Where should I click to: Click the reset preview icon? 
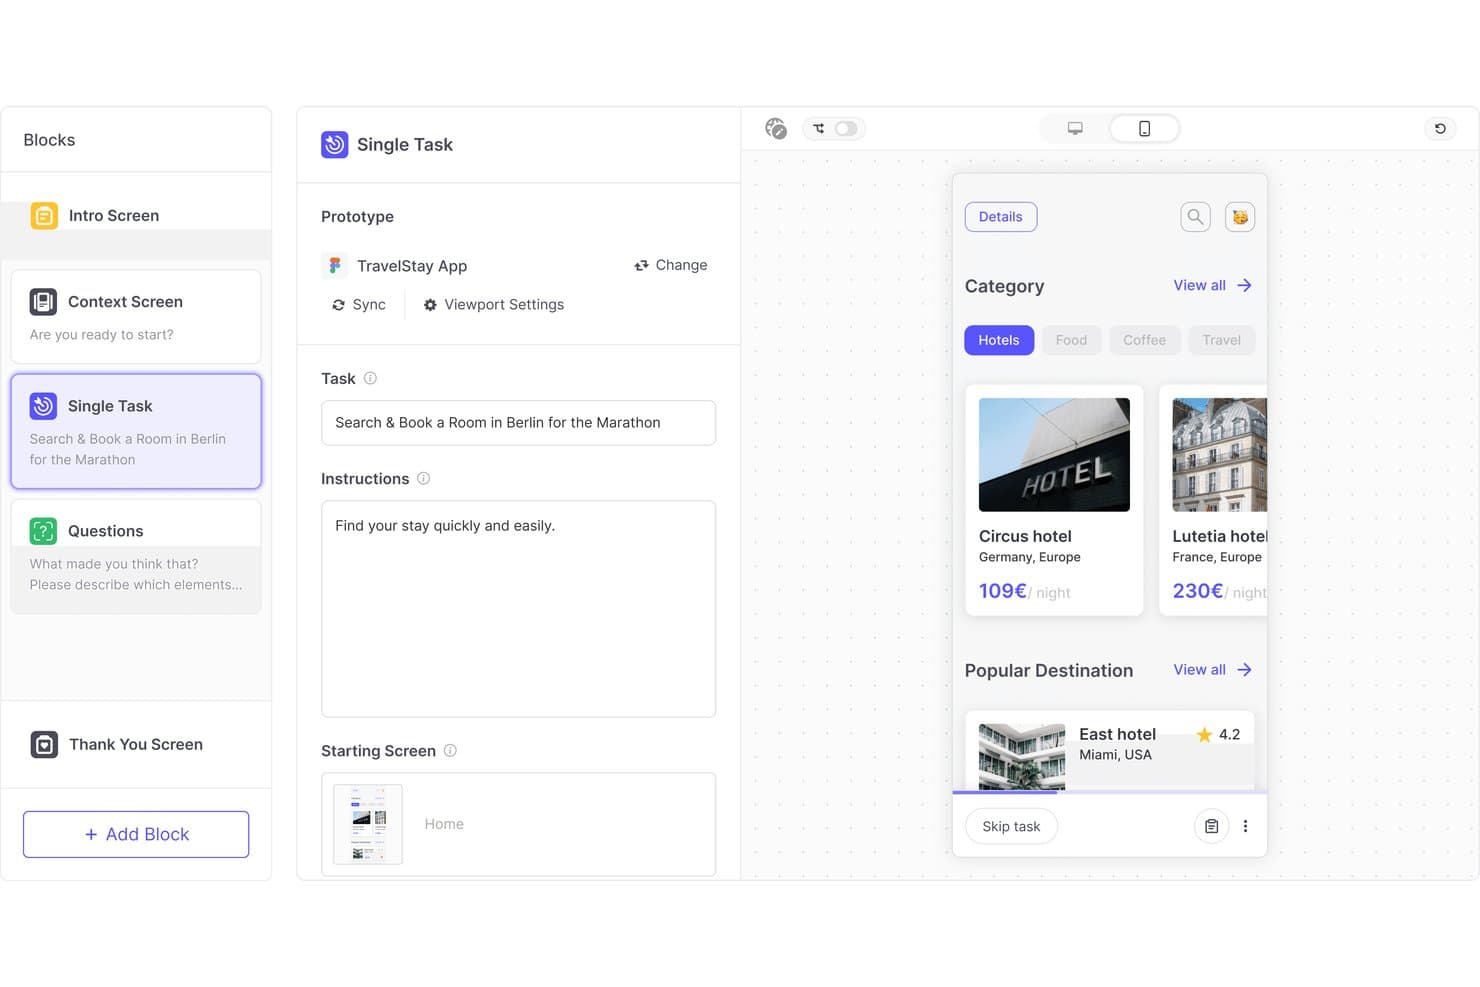[x=1440, y=128]
